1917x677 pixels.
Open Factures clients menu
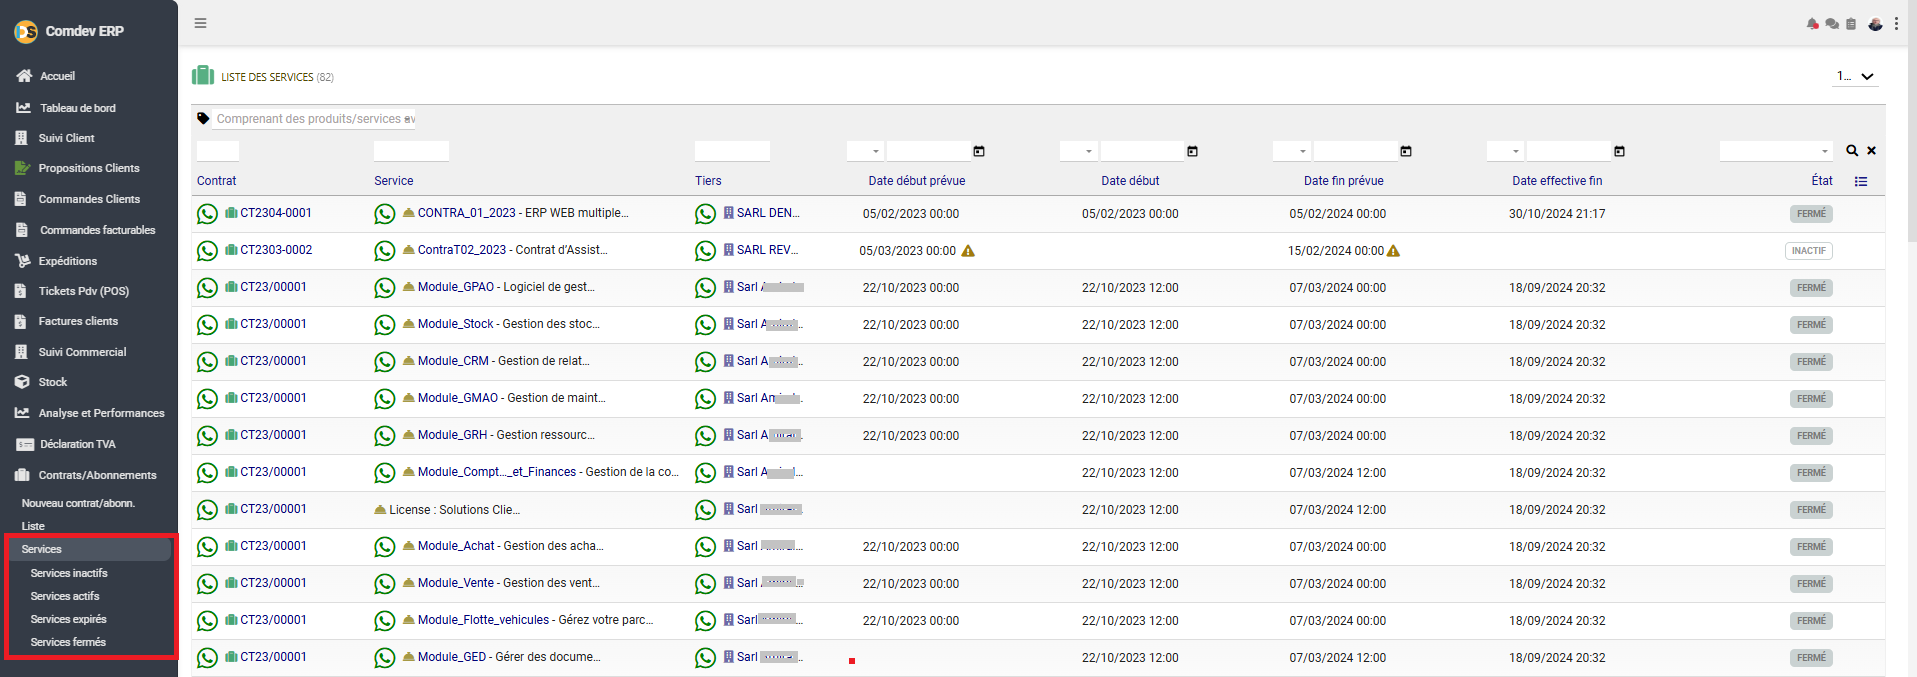[78, 321]
